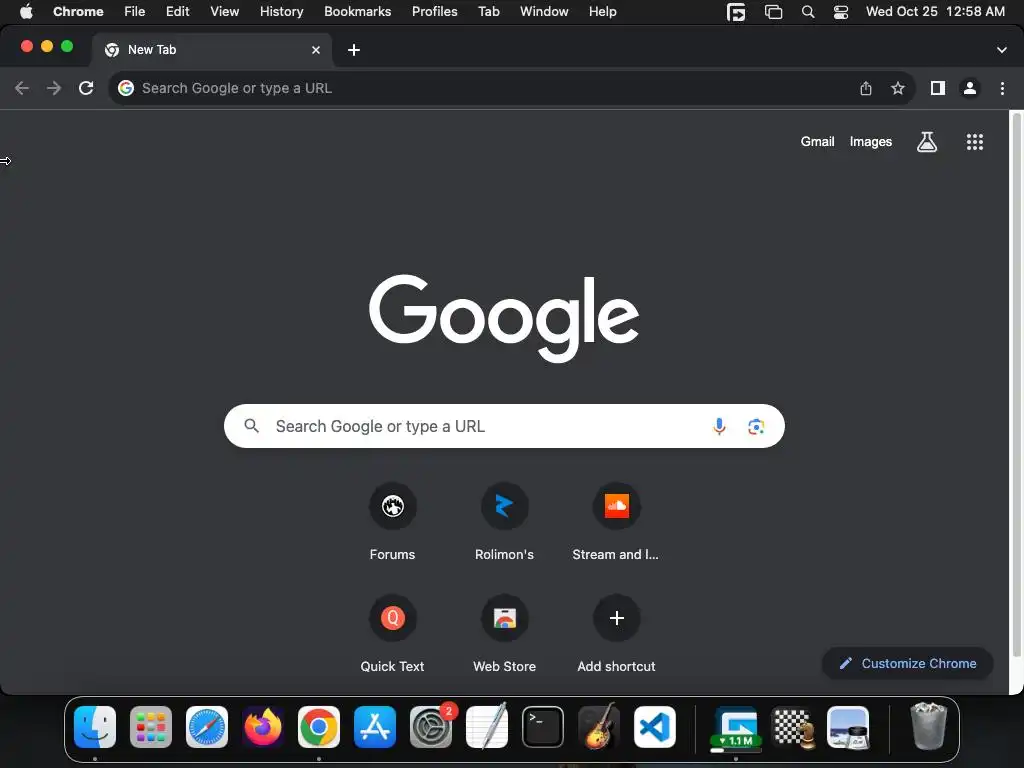
Task: Open the Profiles menu
Action: (434, 12)
